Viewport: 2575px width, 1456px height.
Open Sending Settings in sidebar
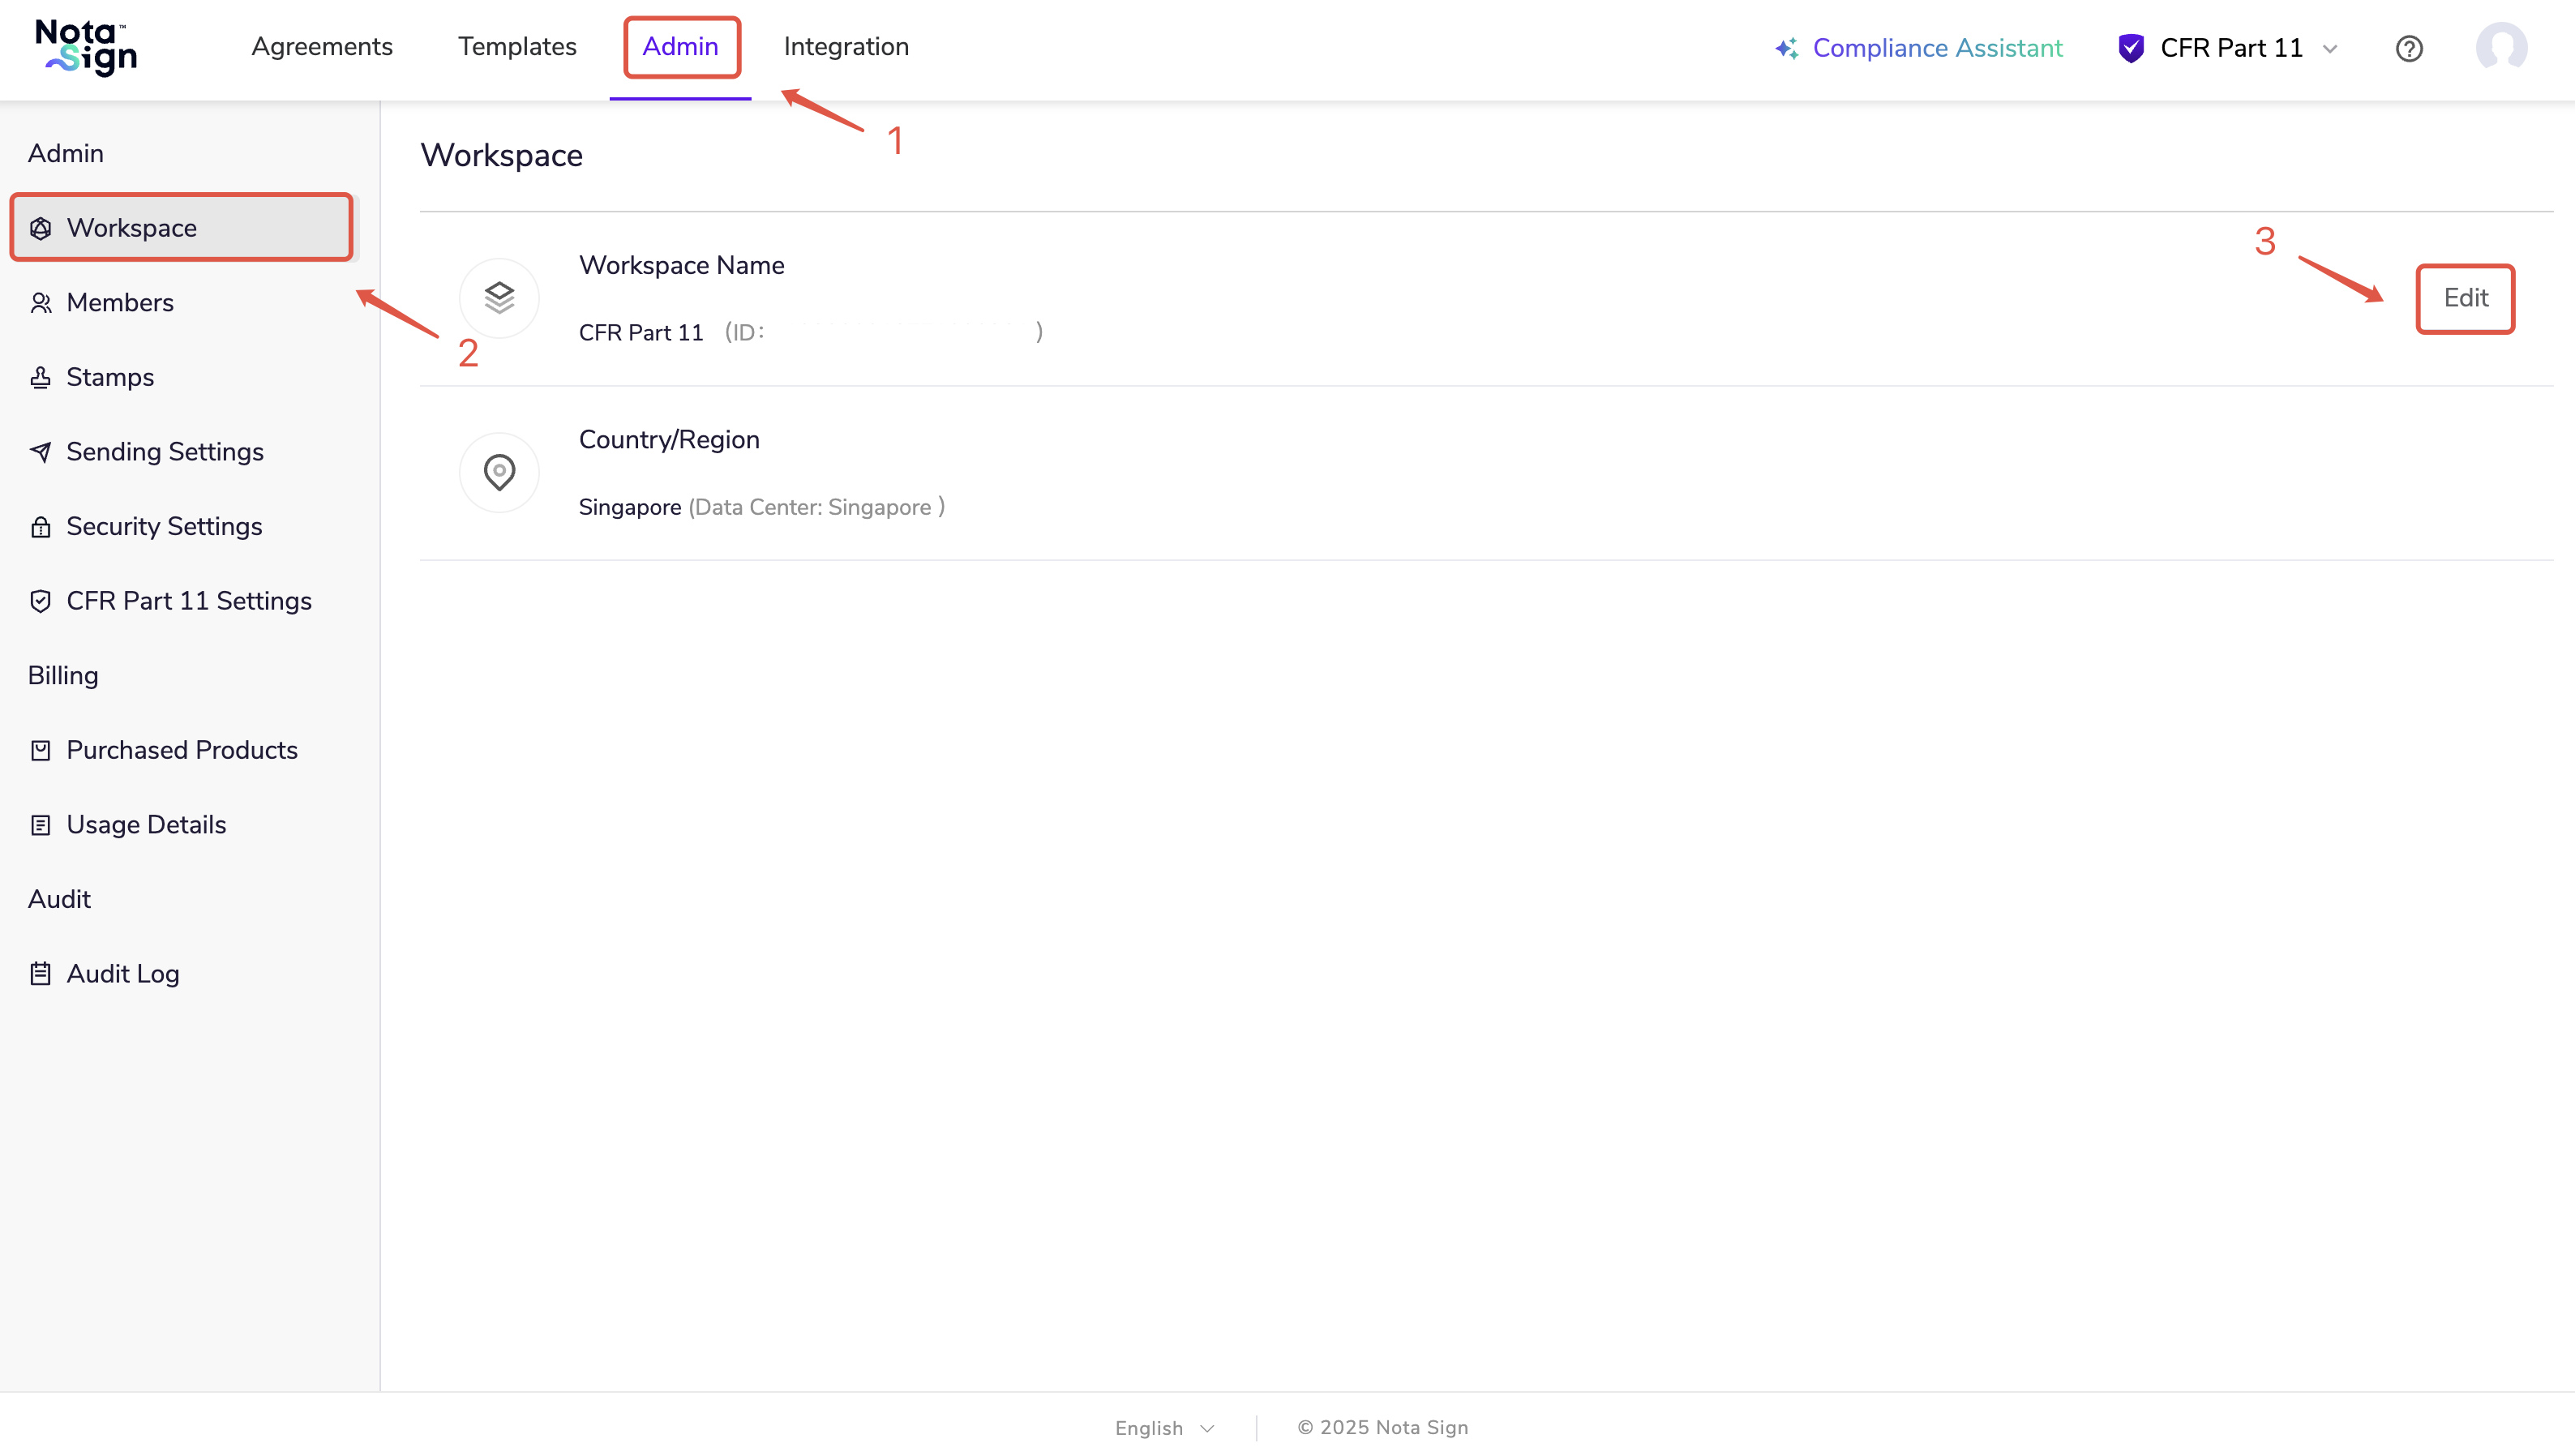click(x=165, y=452)
